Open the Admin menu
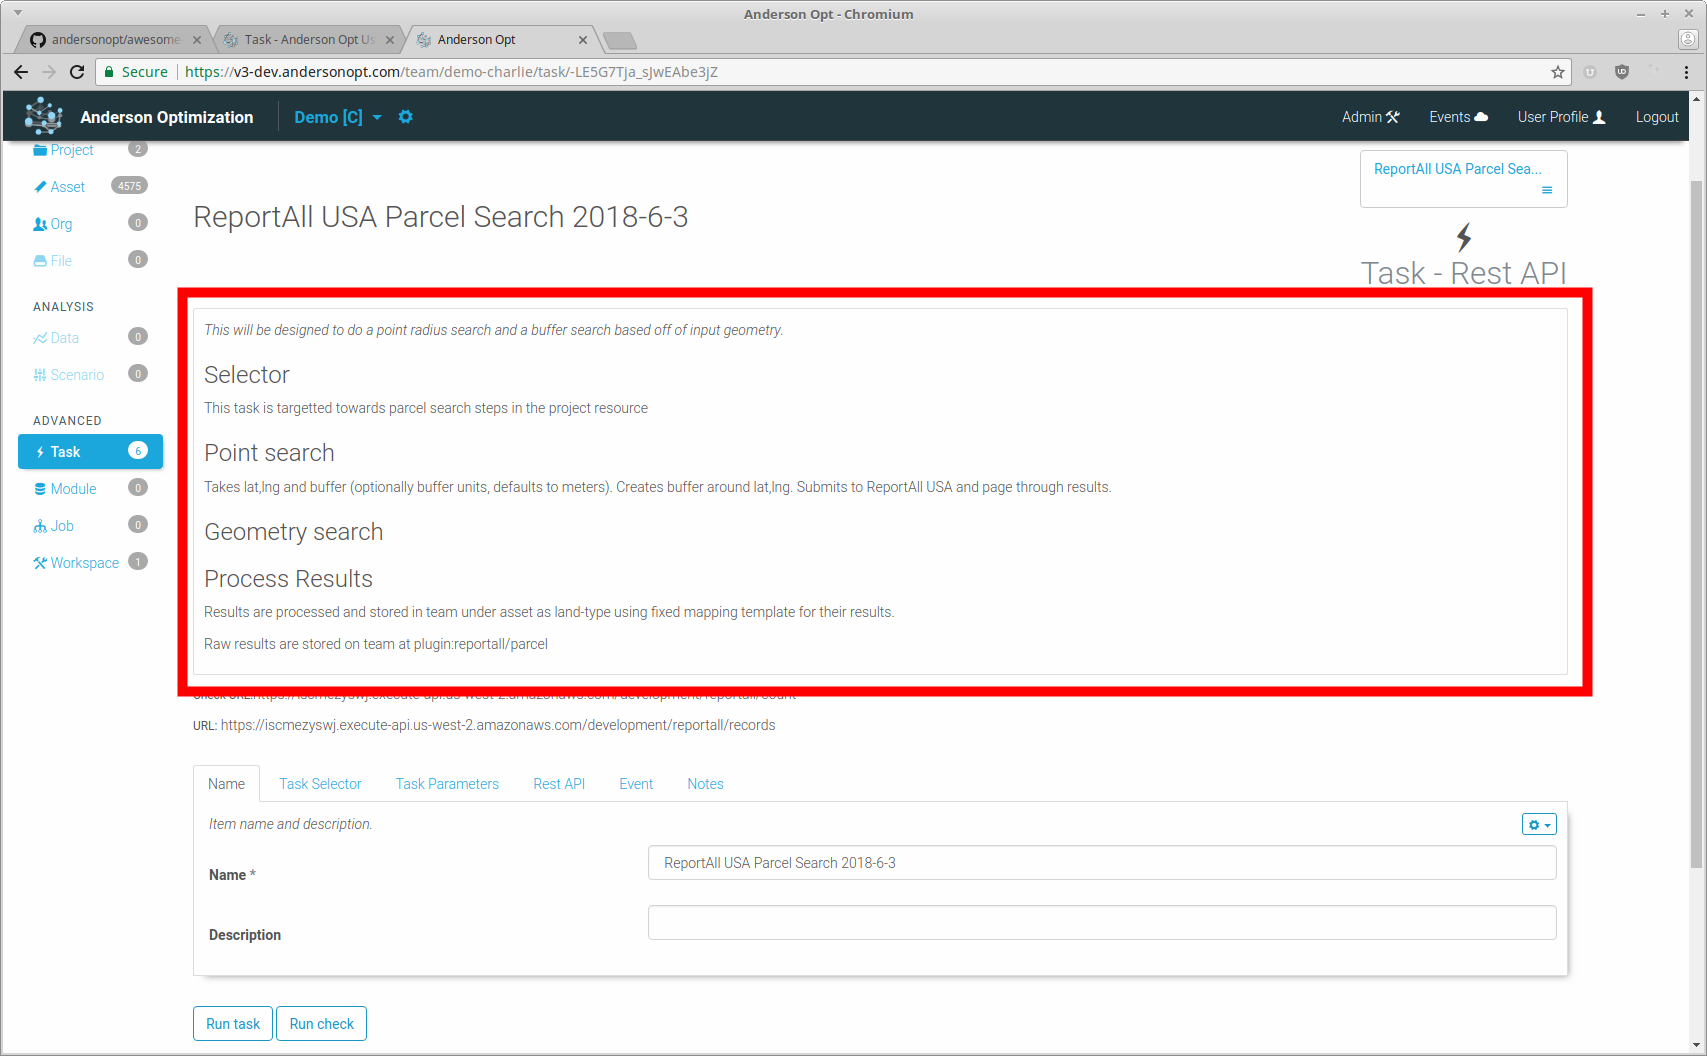 (1370, 117)
